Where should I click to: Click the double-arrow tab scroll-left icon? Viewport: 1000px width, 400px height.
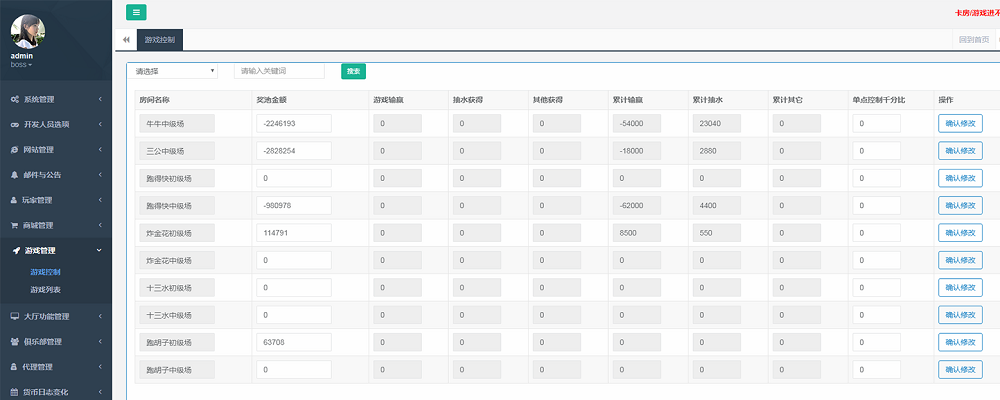(x=126, y=40)
